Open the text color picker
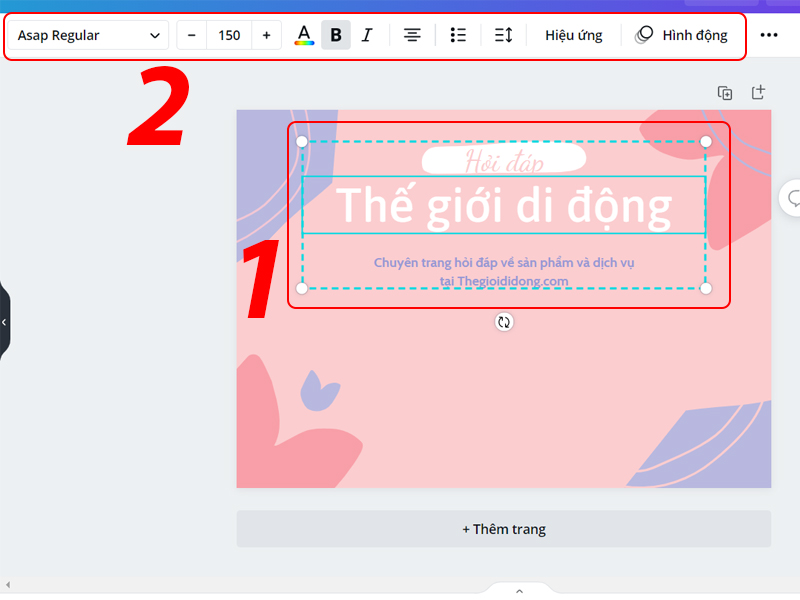Image resolution: width=800 pixels, height=600 pixels. click(x=304, y=35)
